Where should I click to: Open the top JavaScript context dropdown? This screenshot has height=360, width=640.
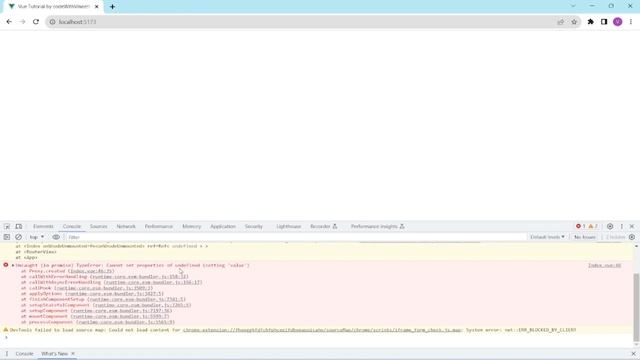point(37,237)
